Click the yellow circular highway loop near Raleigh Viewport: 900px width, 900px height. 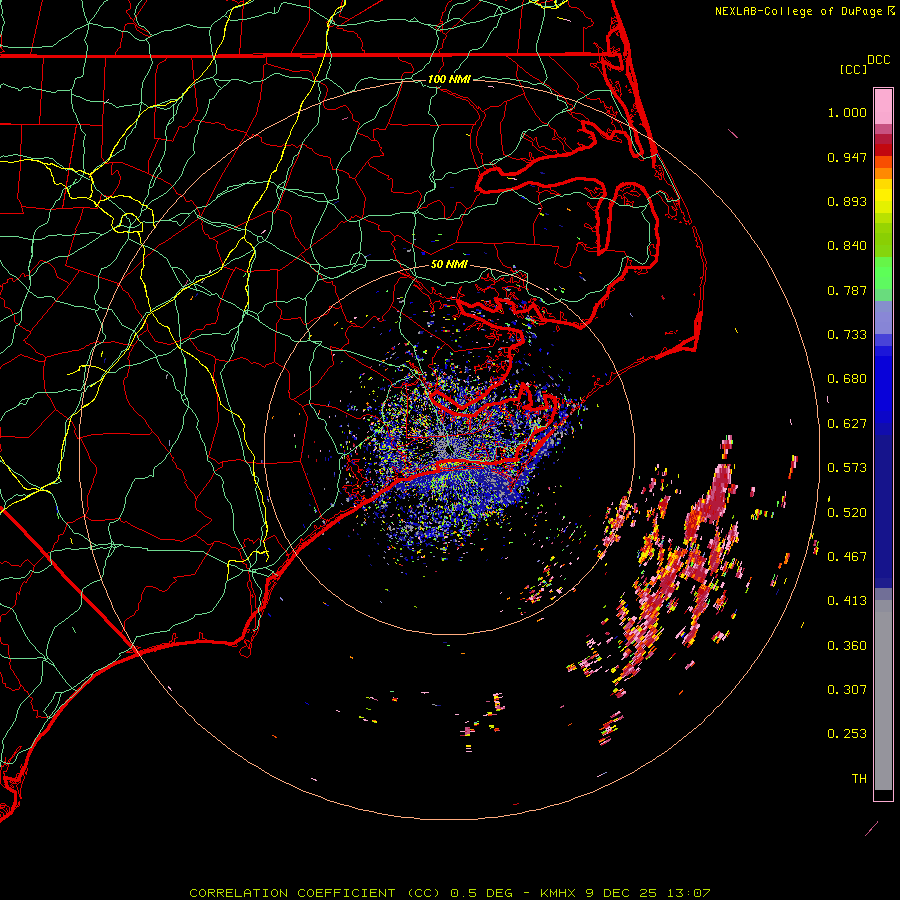click(129, 221)
